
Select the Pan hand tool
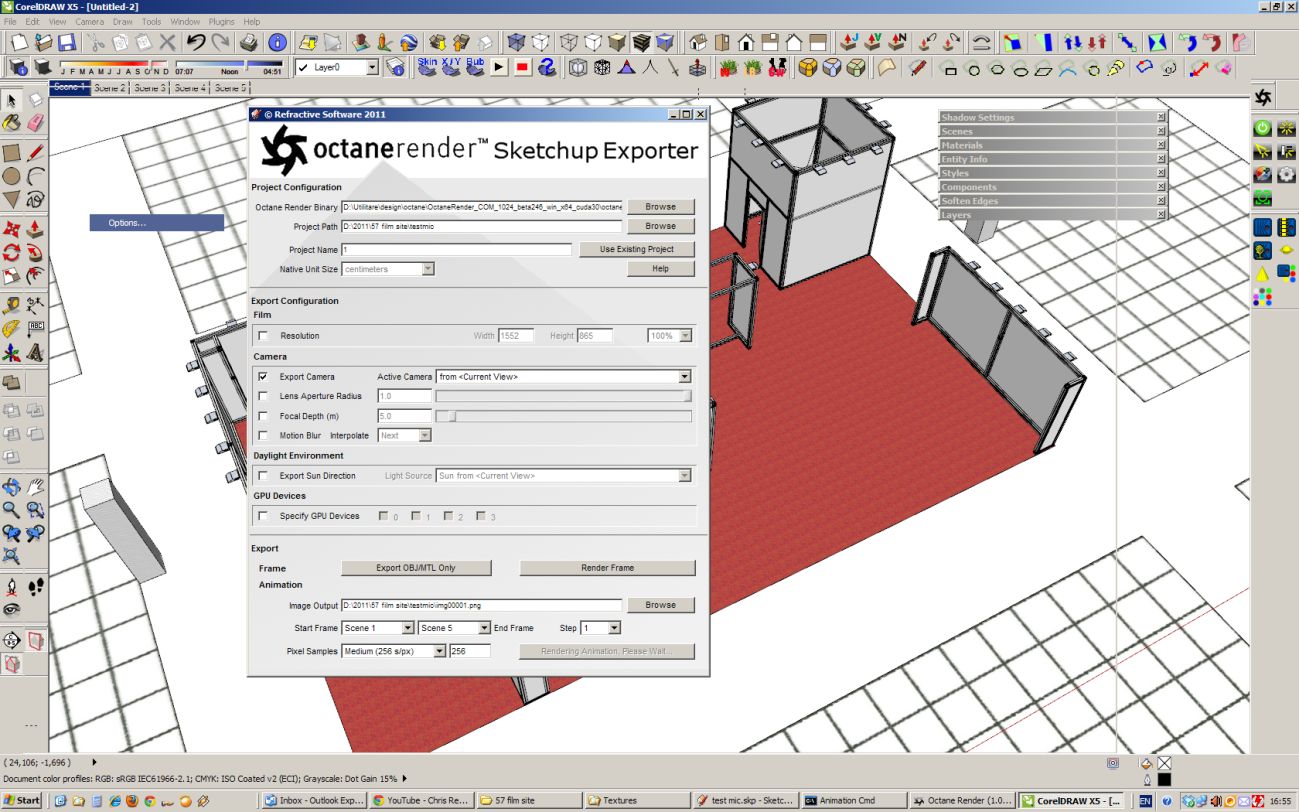pyautogui.click(x=36, y=487)
